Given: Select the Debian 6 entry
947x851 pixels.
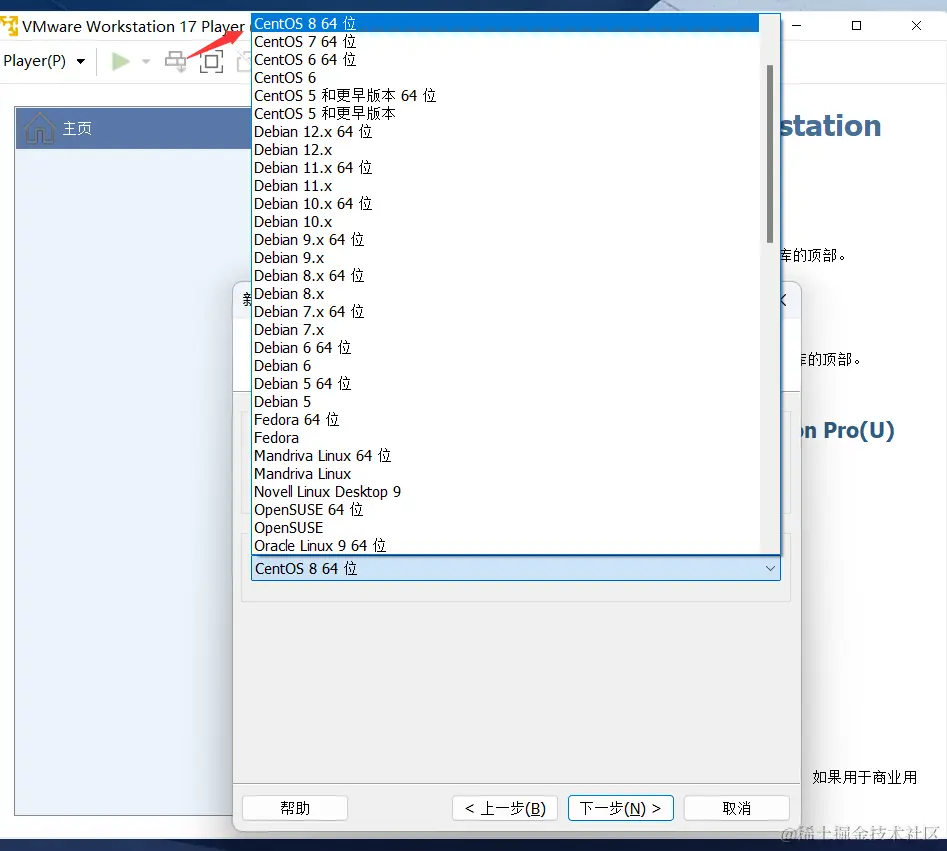Looking at the screenshot, I should (505, 366).
